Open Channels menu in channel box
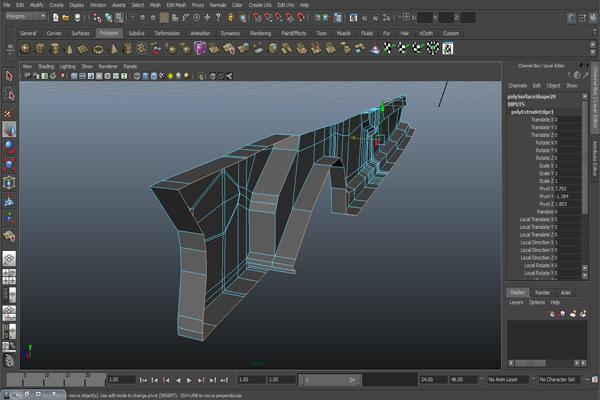600x400 pixels. [x=517, y=85]
